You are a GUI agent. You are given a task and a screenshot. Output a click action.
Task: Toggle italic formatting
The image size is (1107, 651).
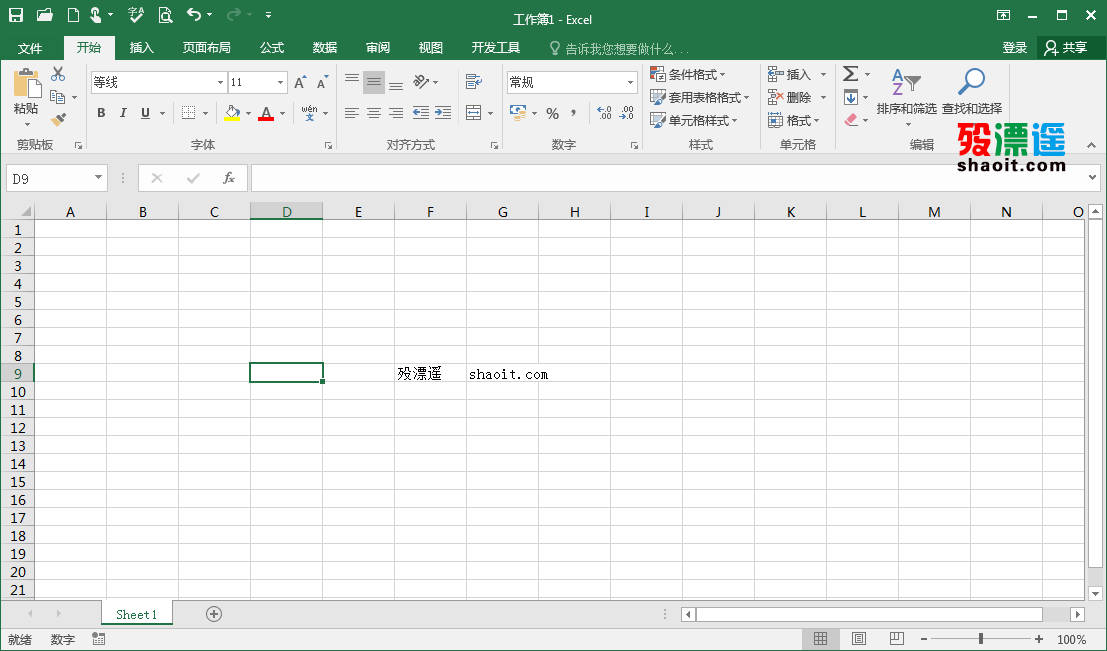pos(123,113)
